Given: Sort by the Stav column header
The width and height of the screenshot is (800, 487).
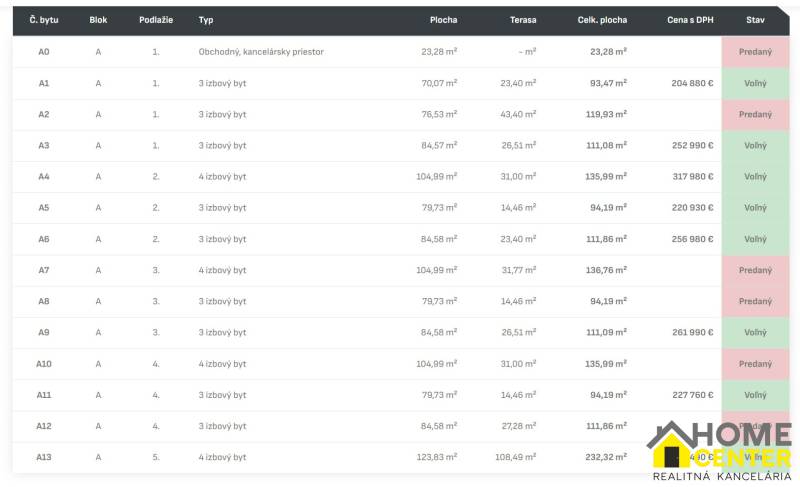Looking at the screenshot, I should (755, 20).
